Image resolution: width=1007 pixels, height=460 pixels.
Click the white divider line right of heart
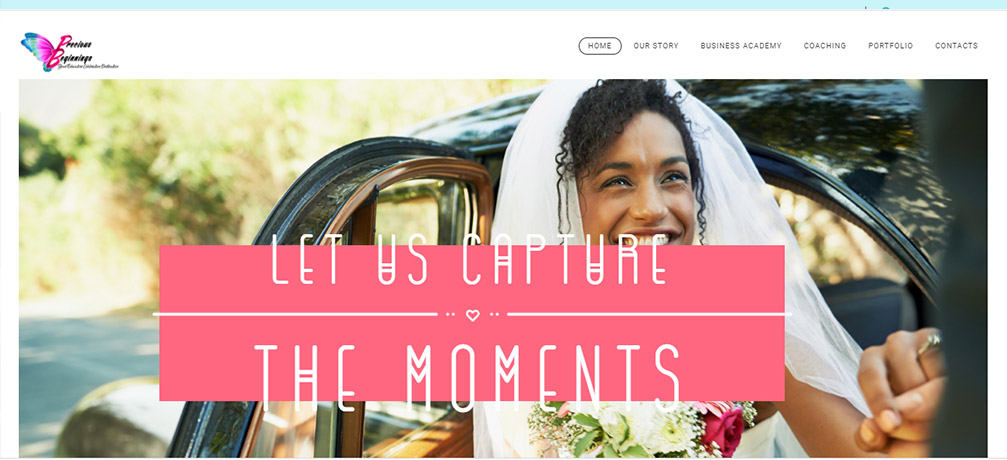pyautogui.click(x=649, y=314)
